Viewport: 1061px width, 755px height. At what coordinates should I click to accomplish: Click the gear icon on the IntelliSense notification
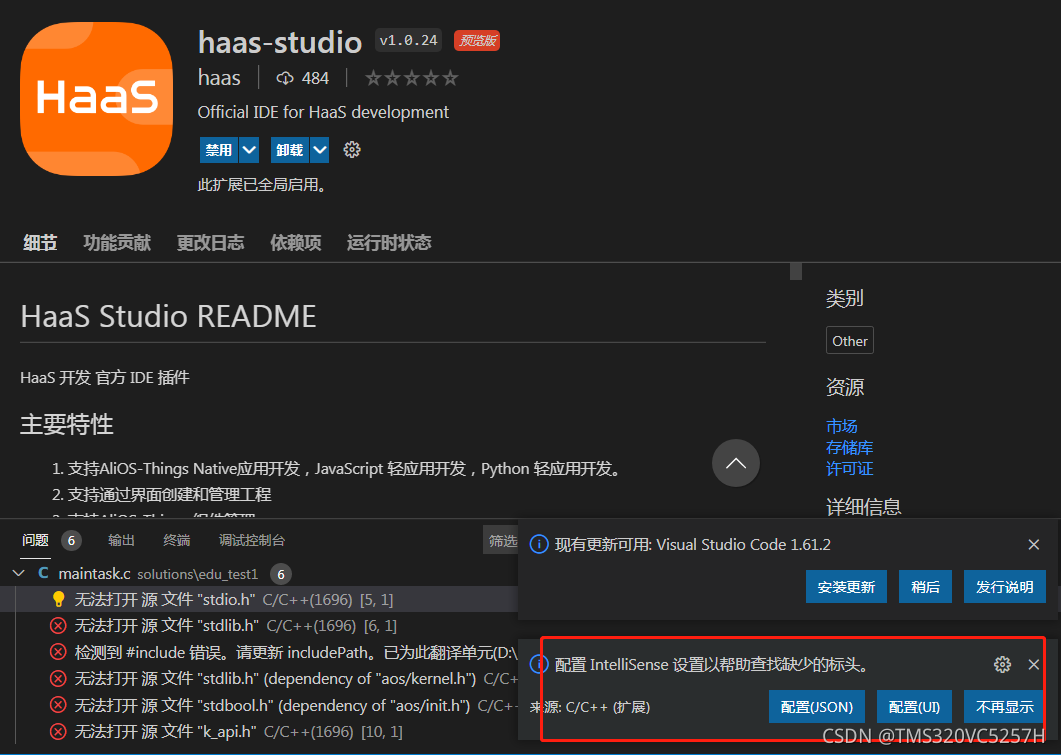(1003, 663)
